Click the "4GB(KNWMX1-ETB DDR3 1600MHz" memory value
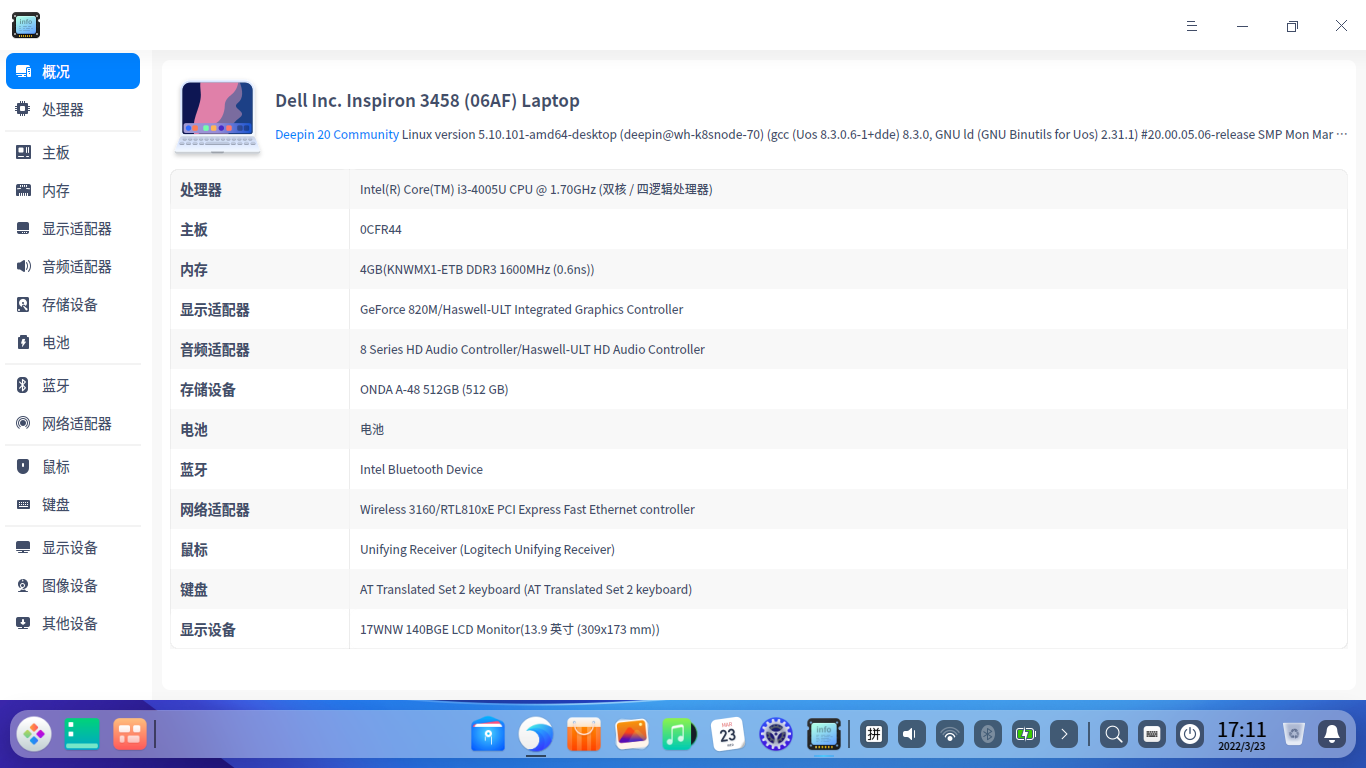This screenshot has width=1366, height=768. 477,269
